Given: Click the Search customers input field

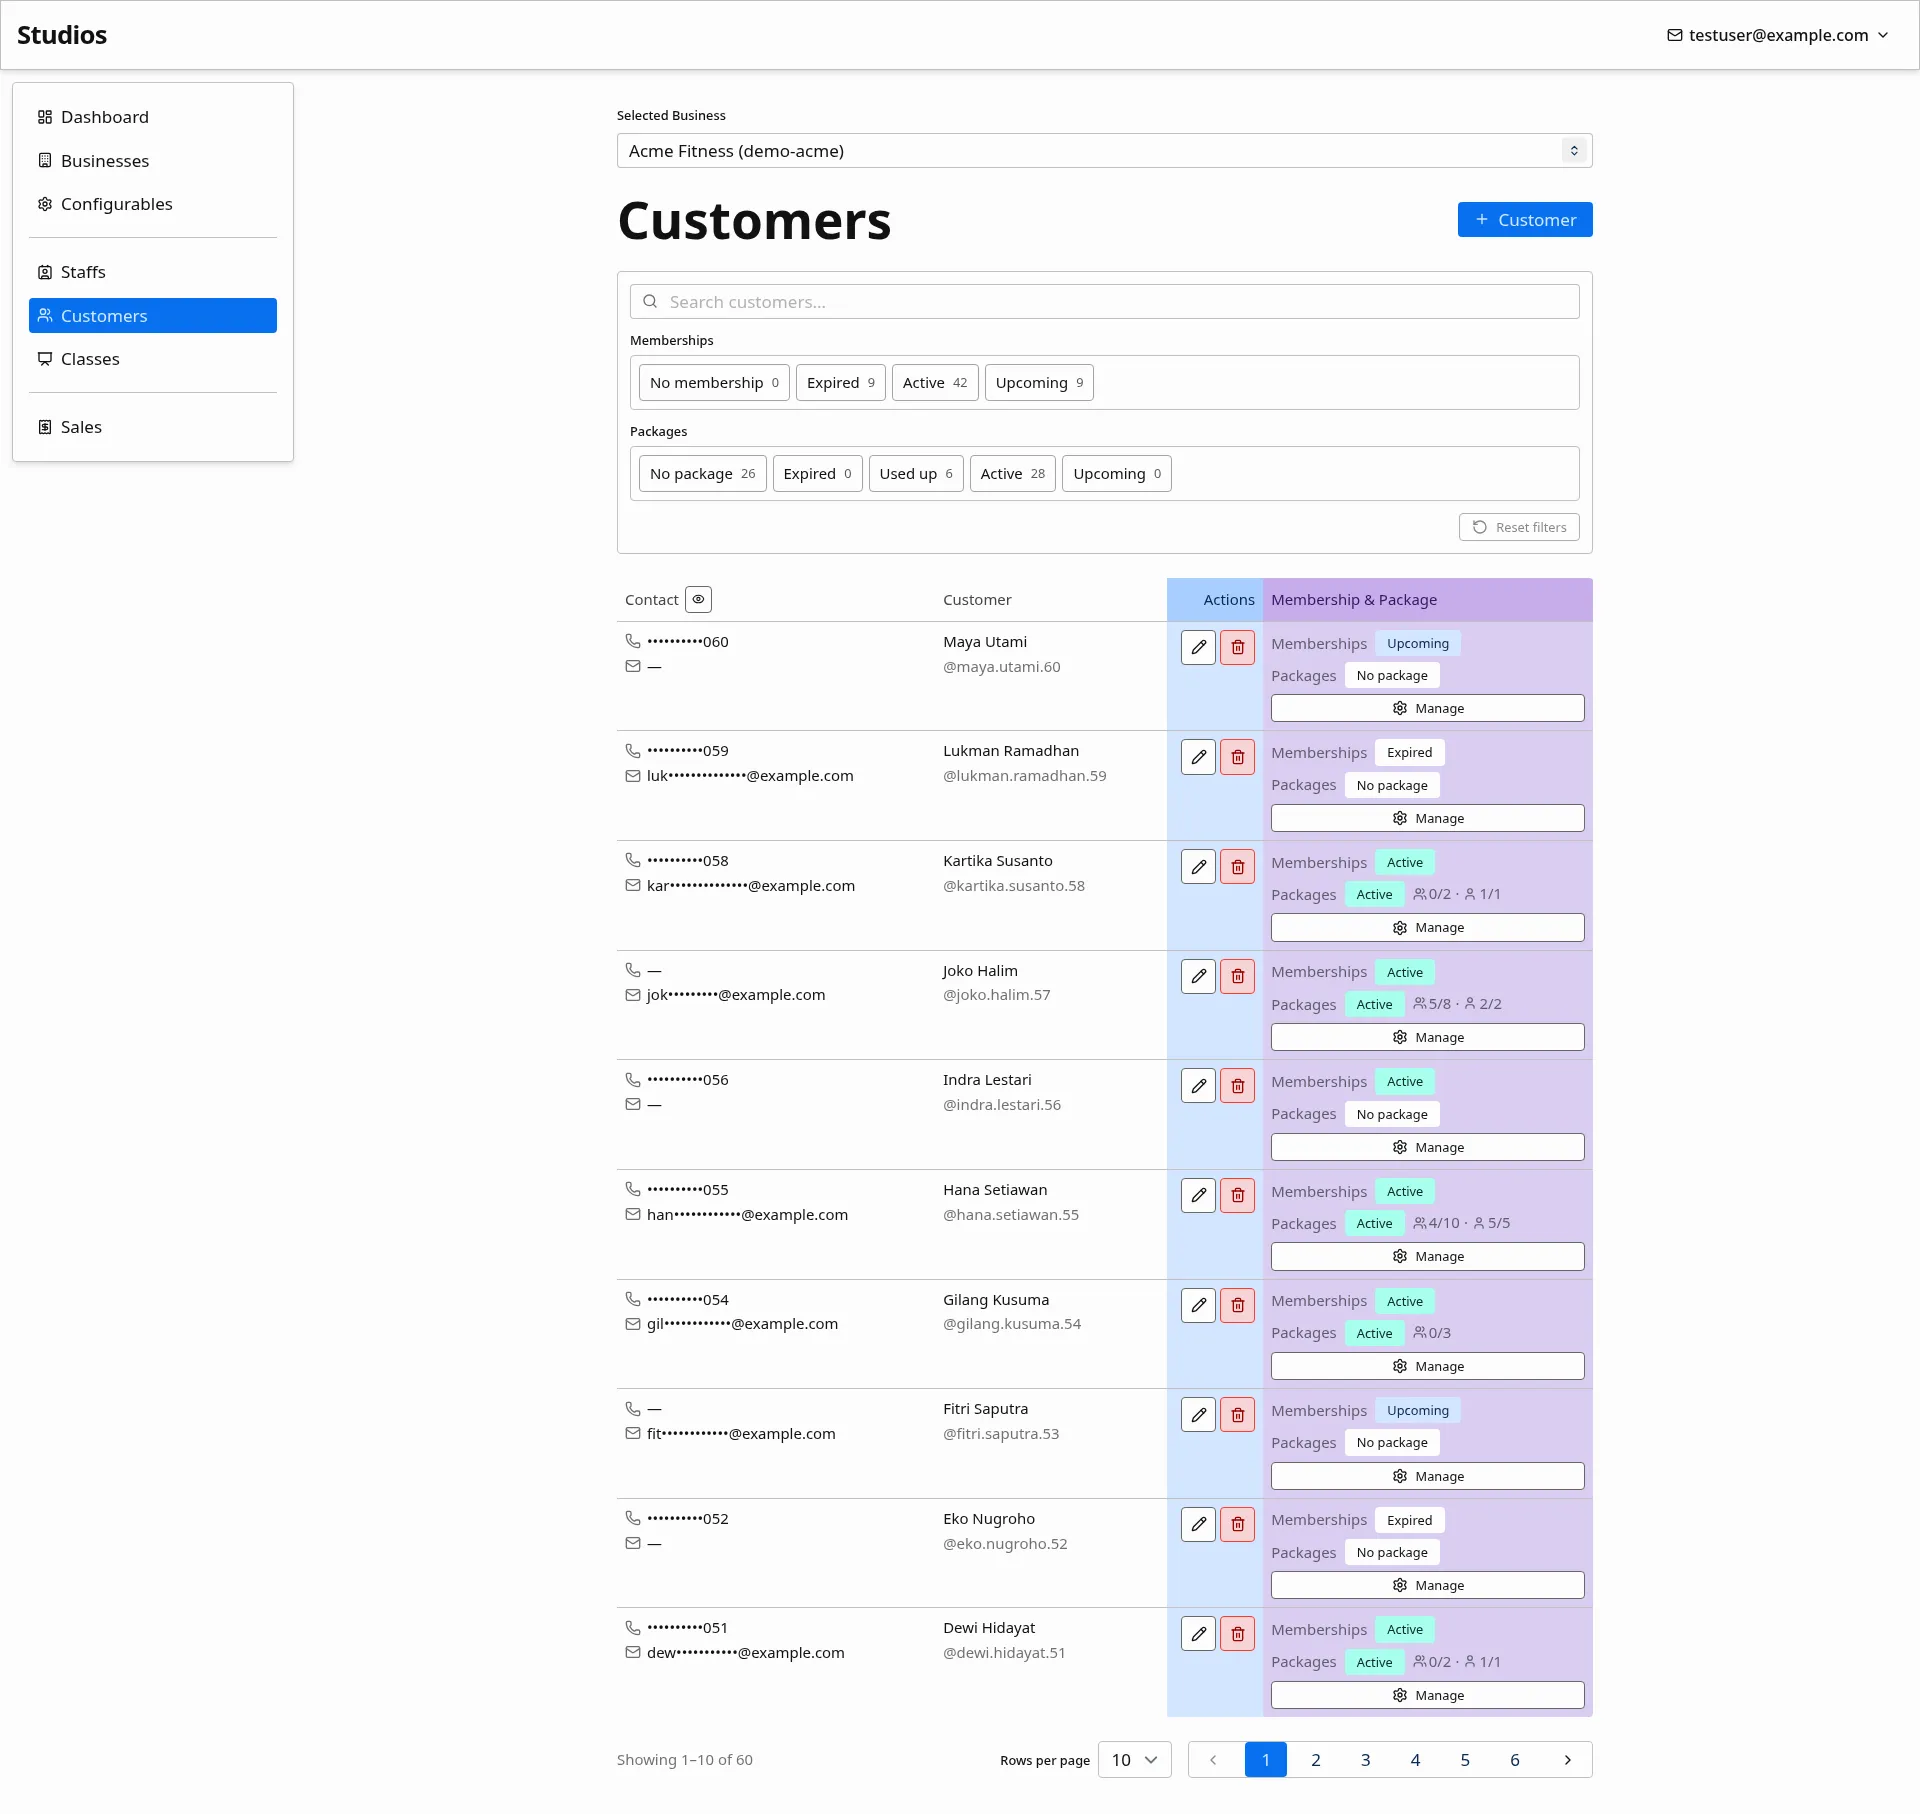Looking at the screenshot, I should [x=1104, y=301].
